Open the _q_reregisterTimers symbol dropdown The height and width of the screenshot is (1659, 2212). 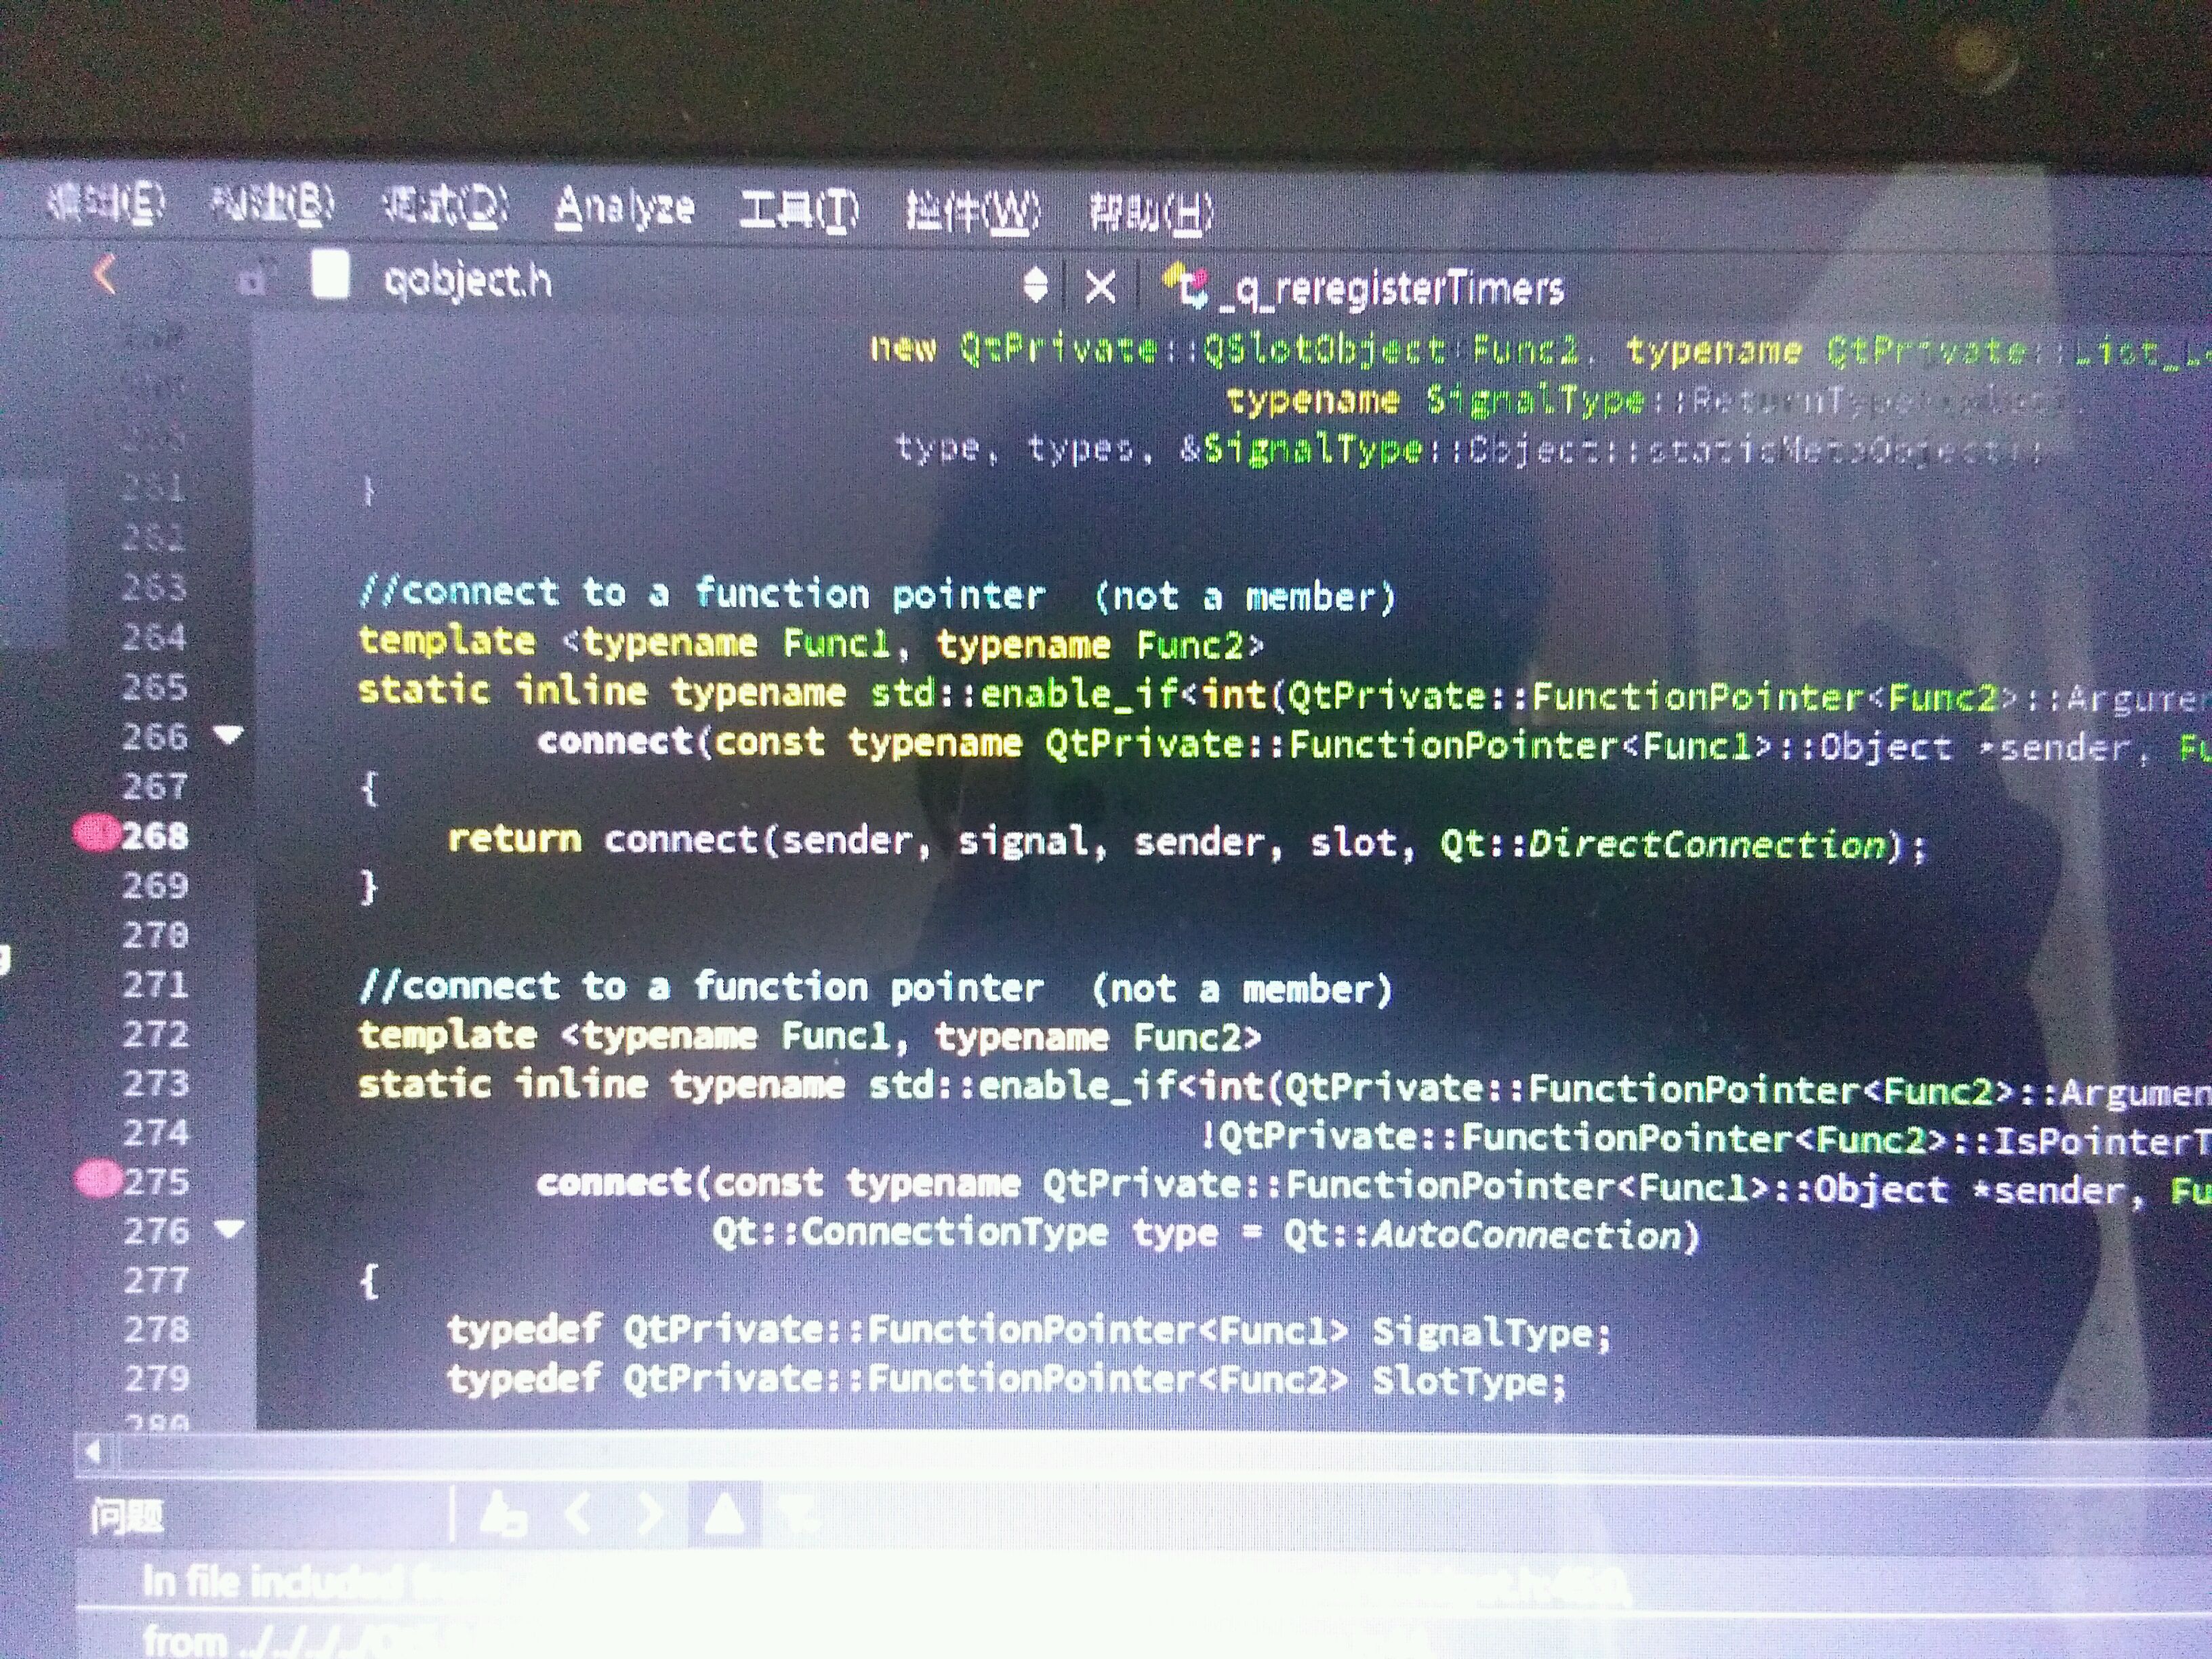(x=1390, y=289)
